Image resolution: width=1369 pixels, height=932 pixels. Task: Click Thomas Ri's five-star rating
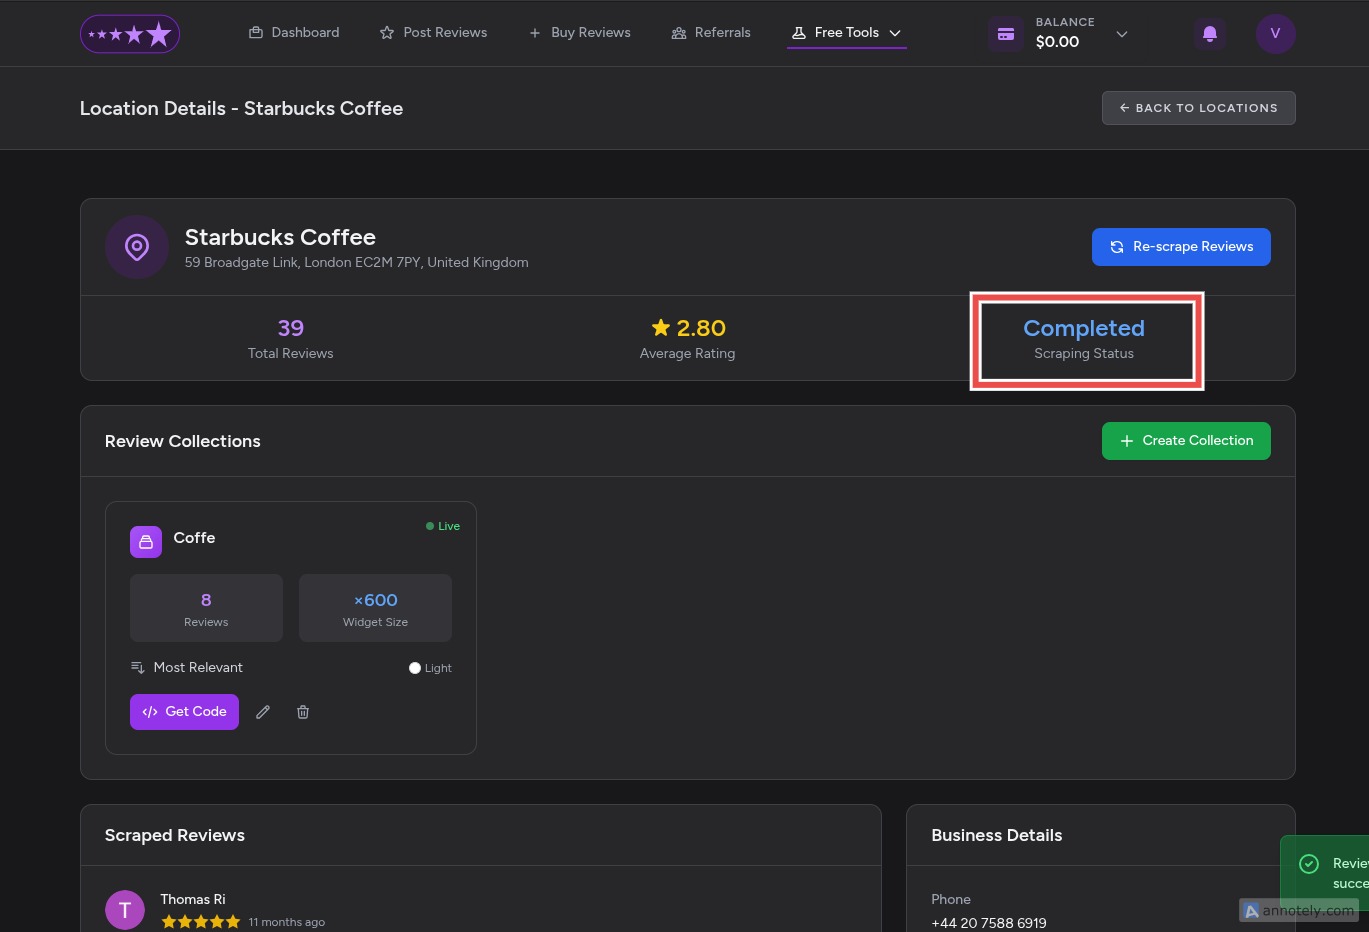pyautogui.click(x=201, y=922)
